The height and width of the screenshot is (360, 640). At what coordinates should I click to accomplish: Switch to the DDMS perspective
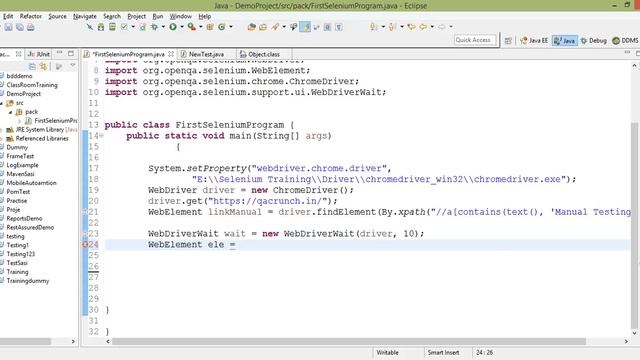625,40
